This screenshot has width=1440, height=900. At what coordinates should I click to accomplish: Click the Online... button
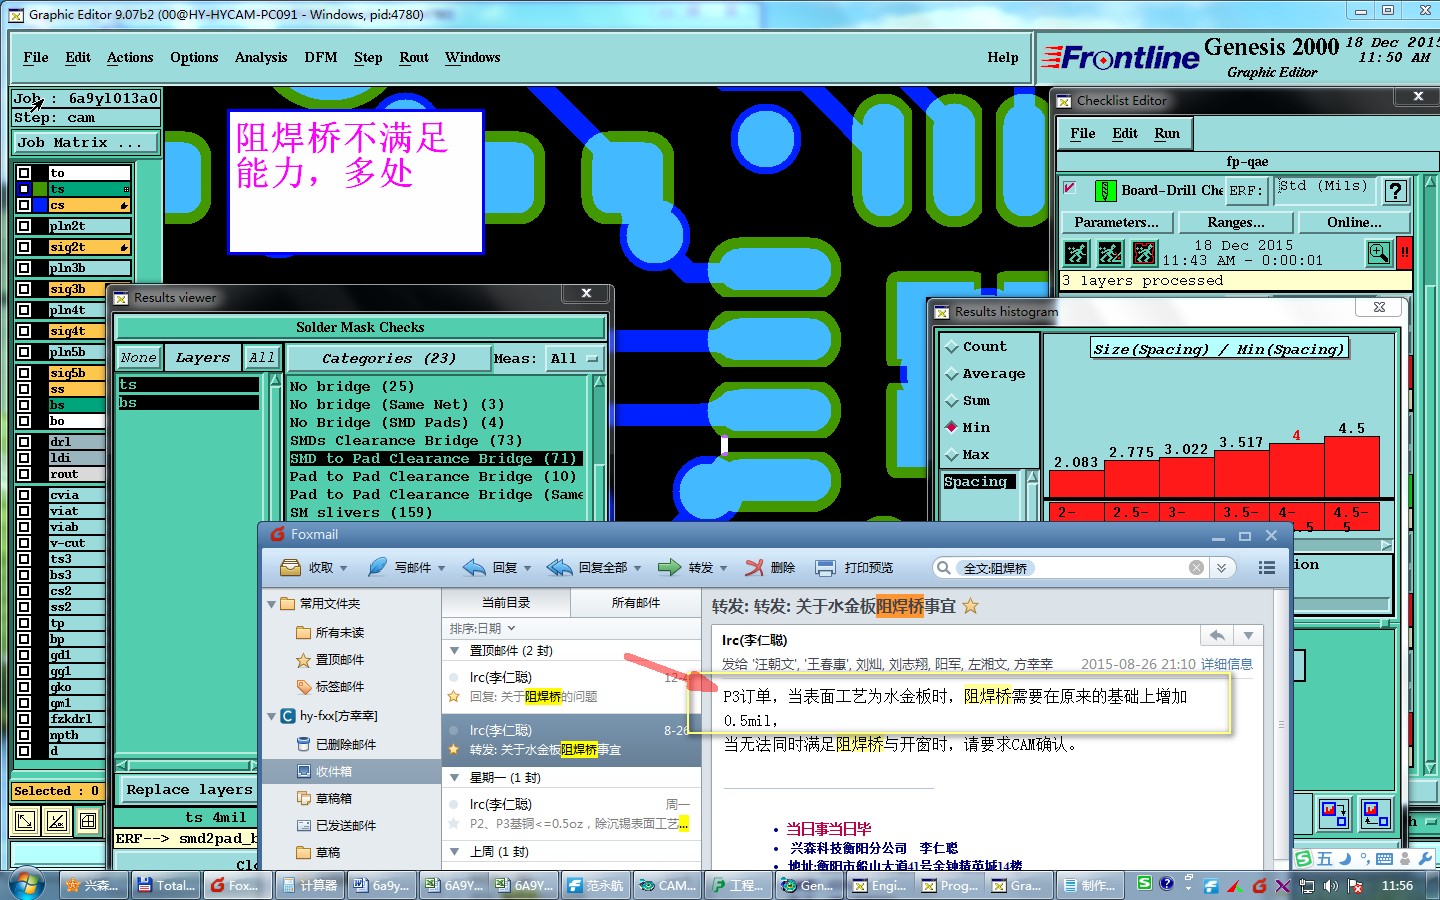click(x=1355, y=222)
